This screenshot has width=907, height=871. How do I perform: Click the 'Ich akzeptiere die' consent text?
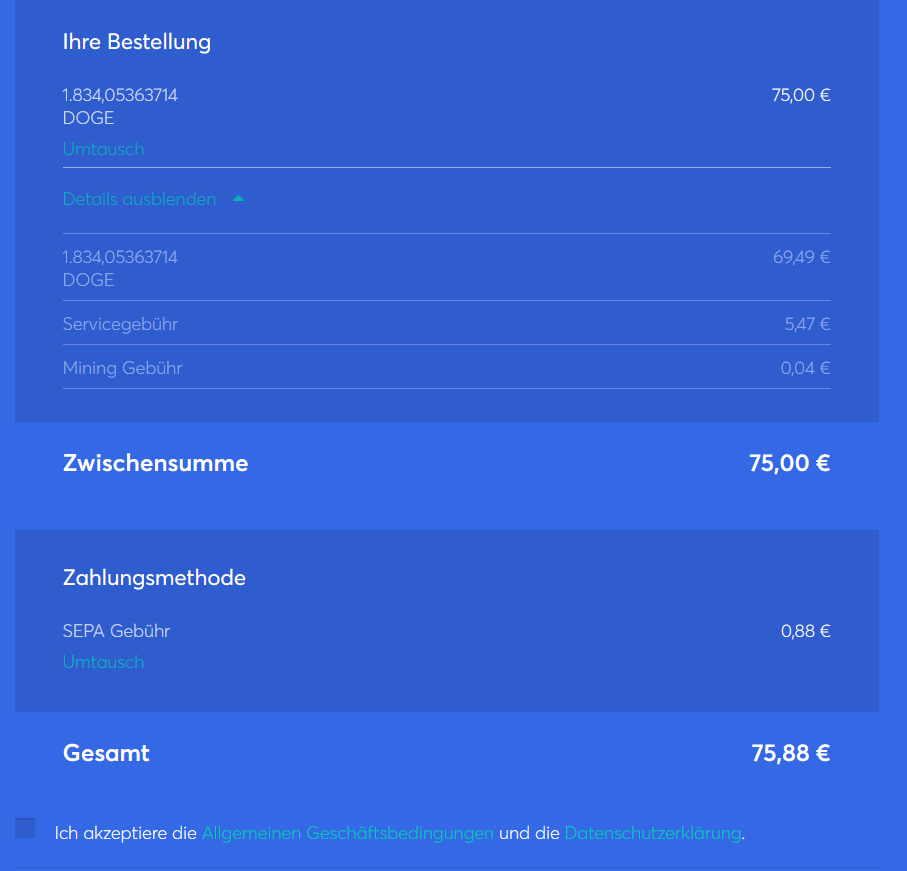[126, 833]
